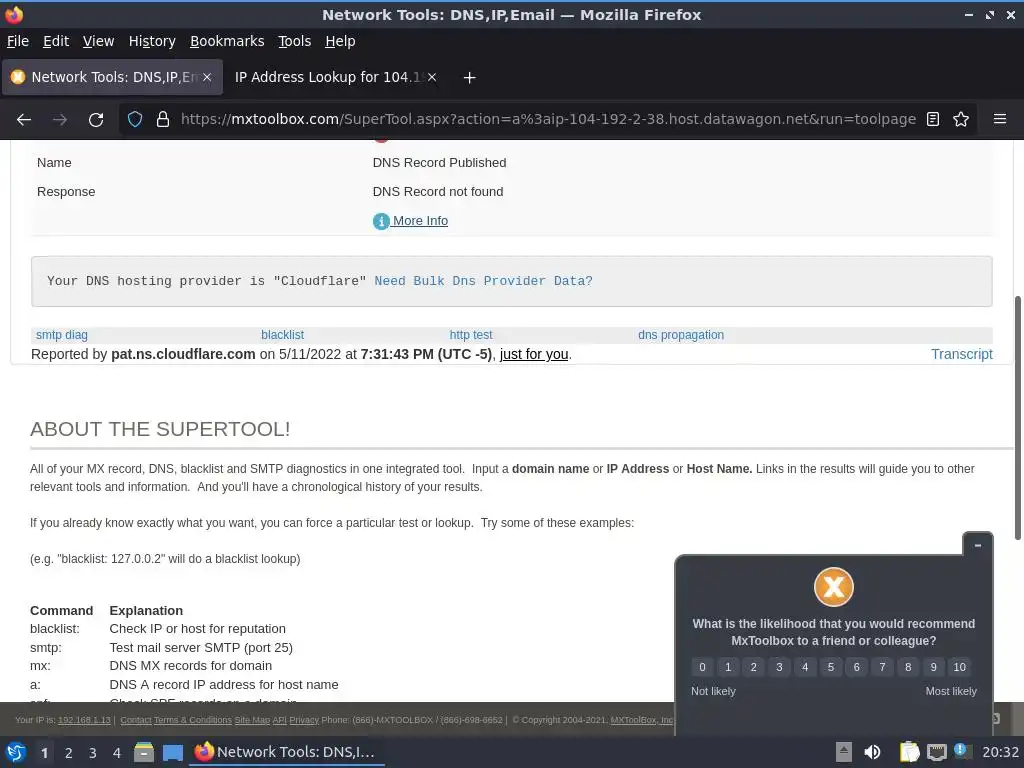Bookmark this page with the star icon

pos(961,120)
